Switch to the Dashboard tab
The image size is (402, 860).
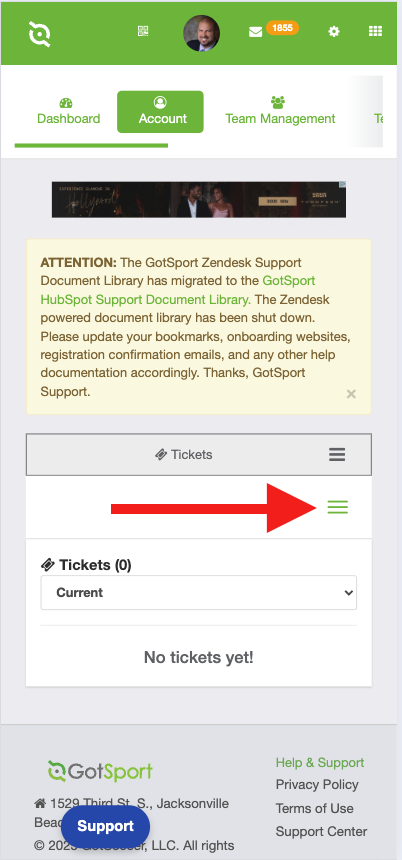click(x=69, y=112)
